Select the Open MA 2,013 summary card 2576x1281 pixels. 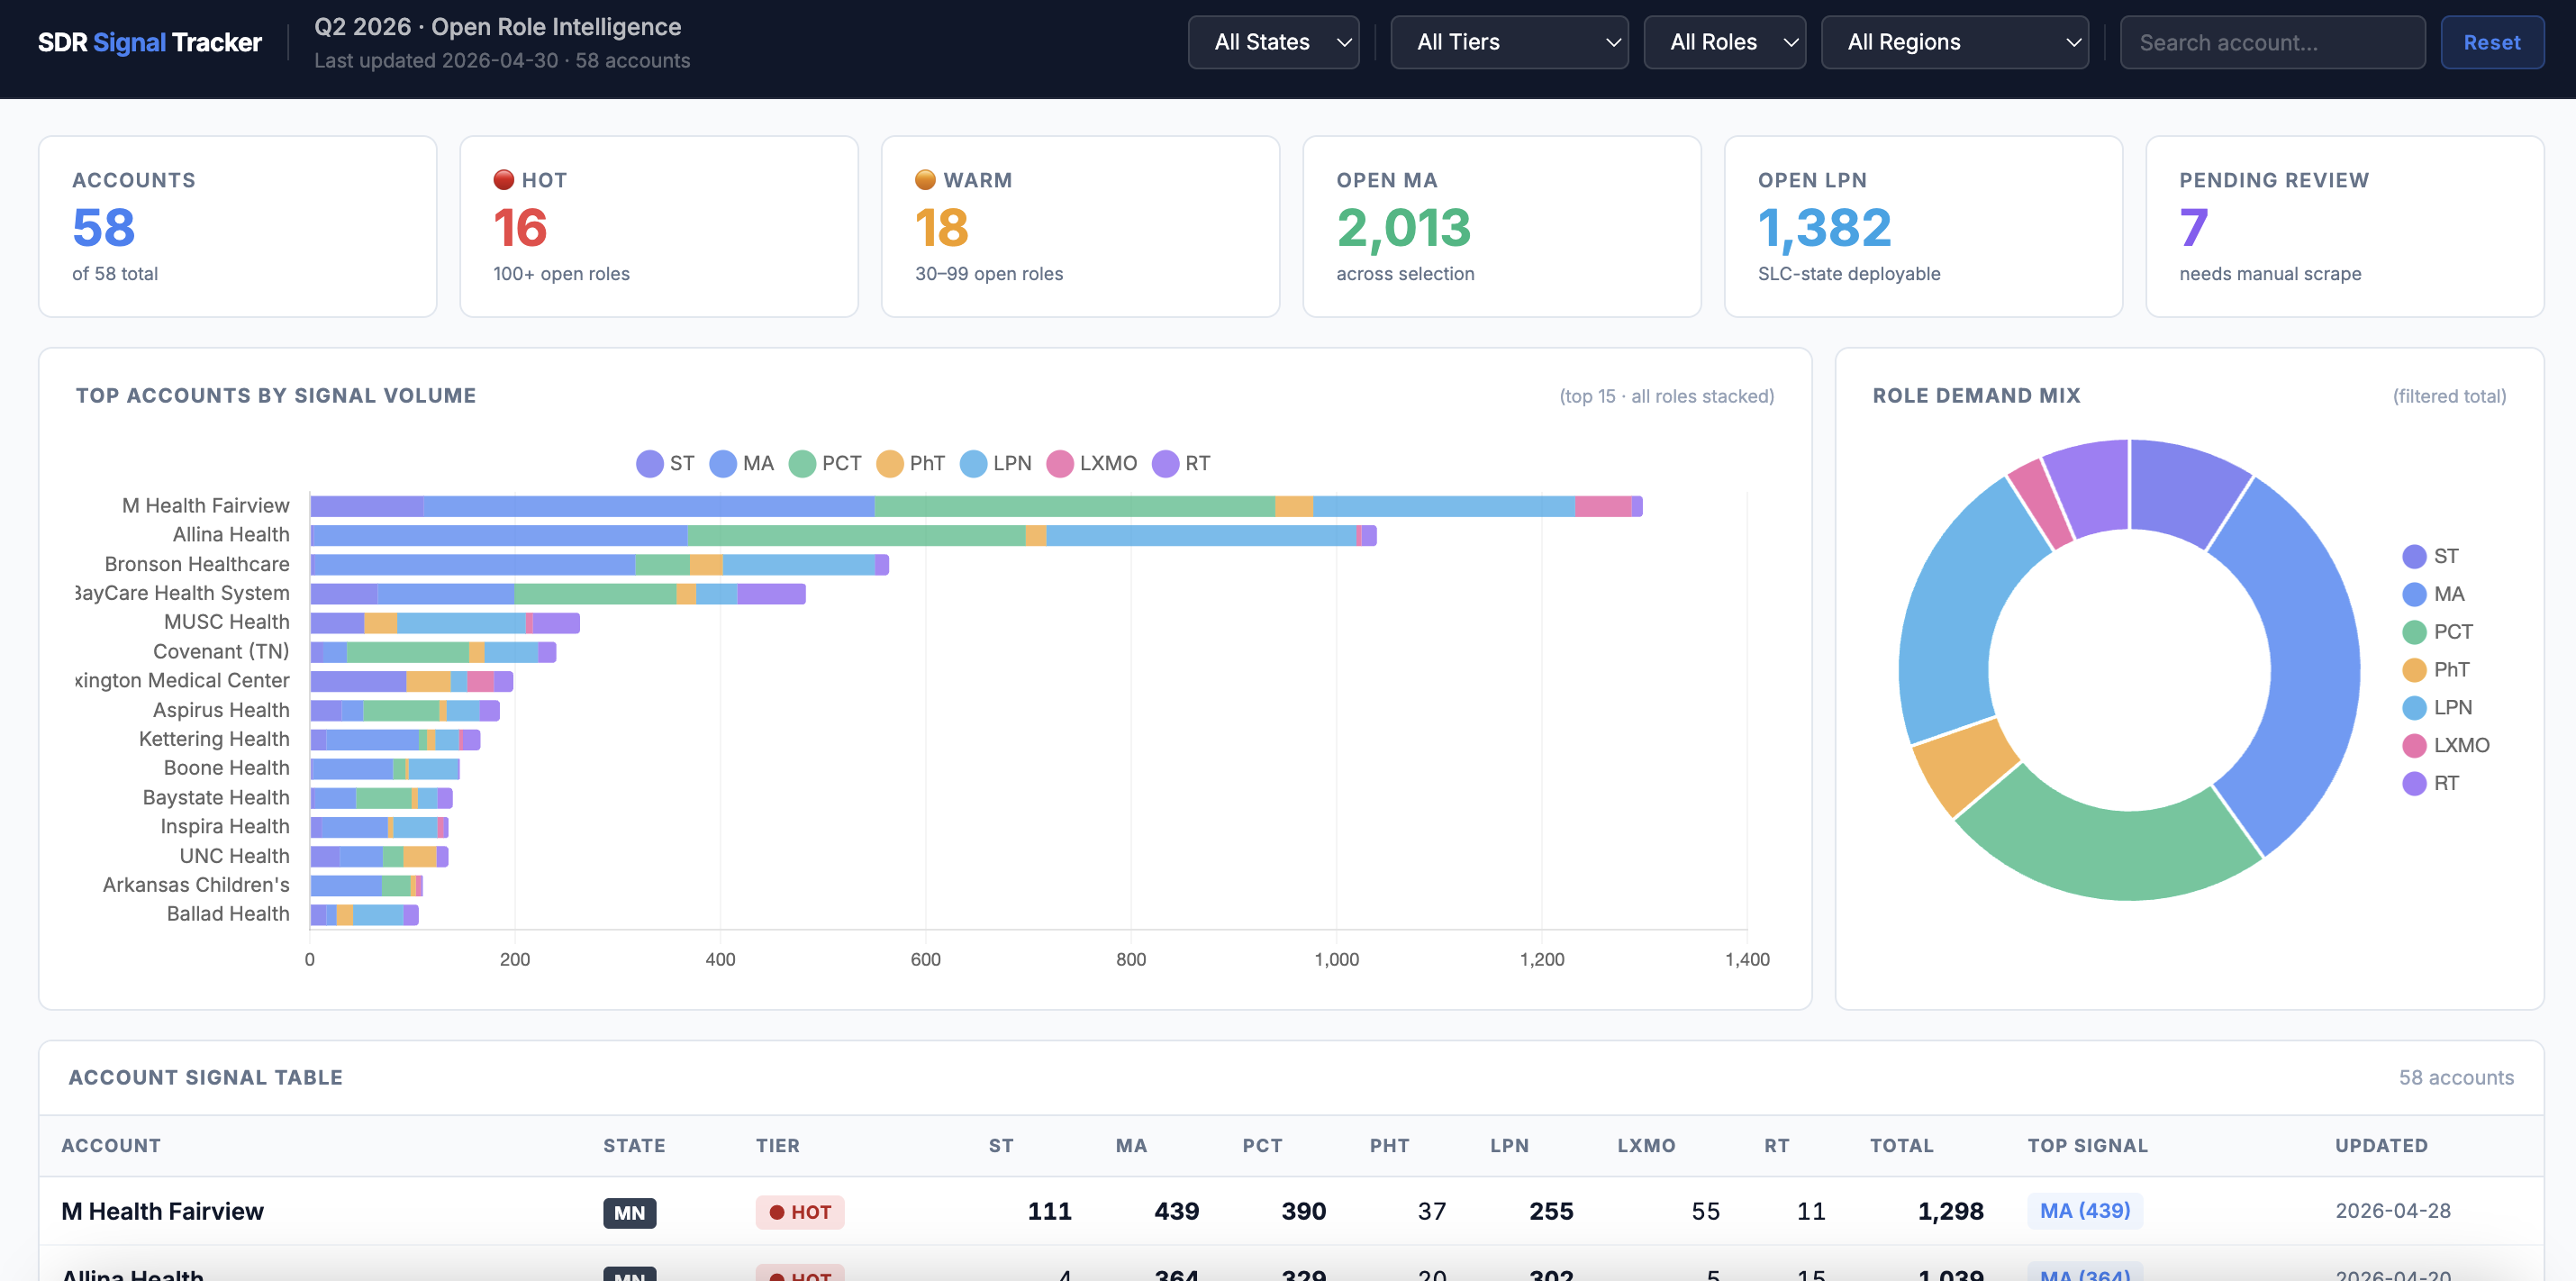(x=1502, y=227)
